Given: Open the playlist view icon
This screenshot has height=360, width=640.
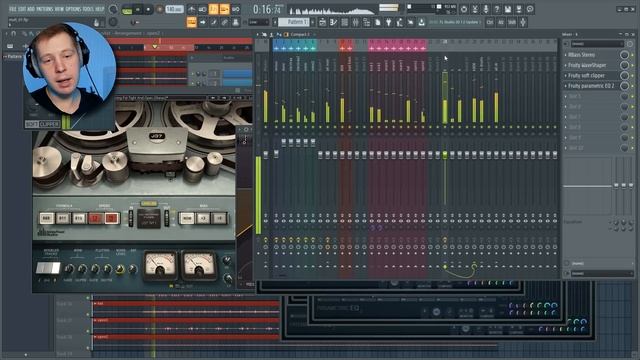Looking at the screenshot, I should [322, 22].
